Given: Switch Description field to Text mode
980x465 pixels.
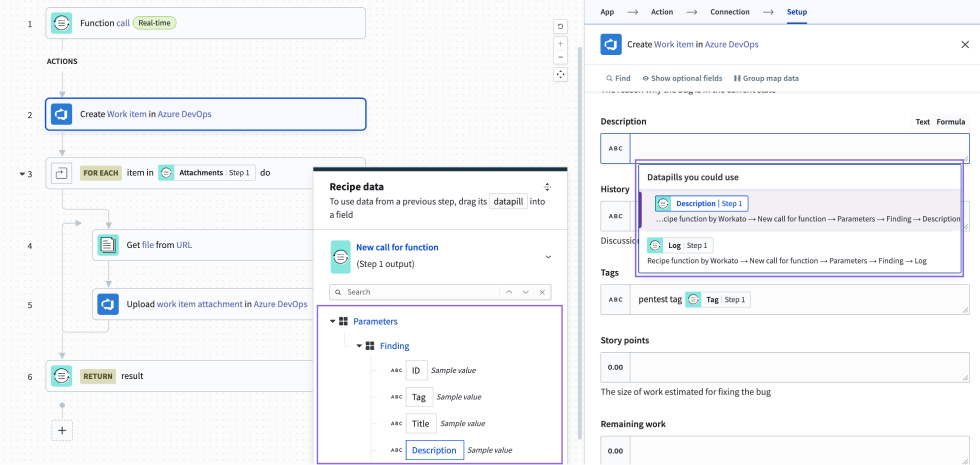Looking at the screenshot, I should click(922, 122).
